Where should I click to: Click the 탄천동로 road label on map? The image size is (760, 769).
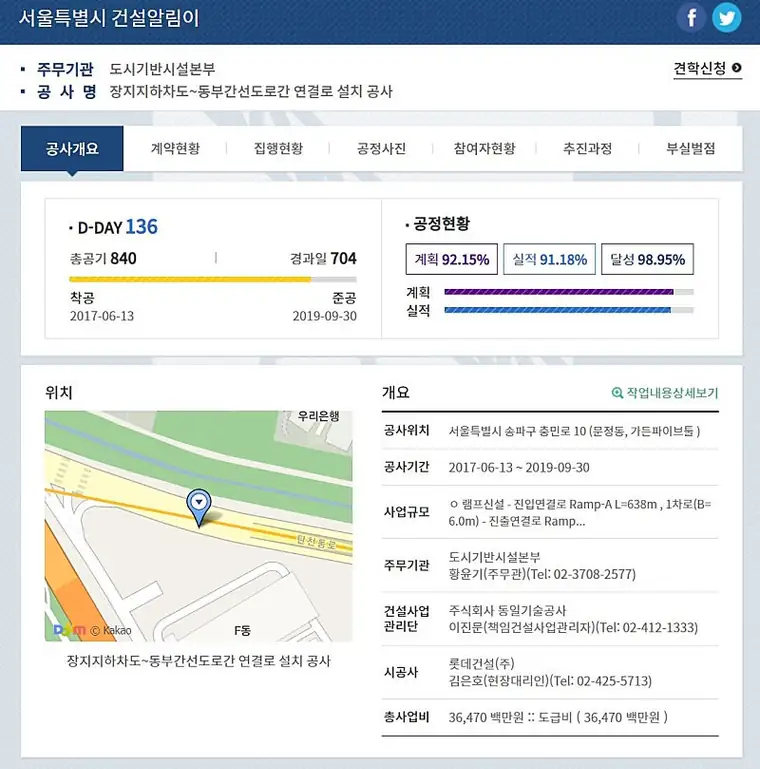point(317,542)
